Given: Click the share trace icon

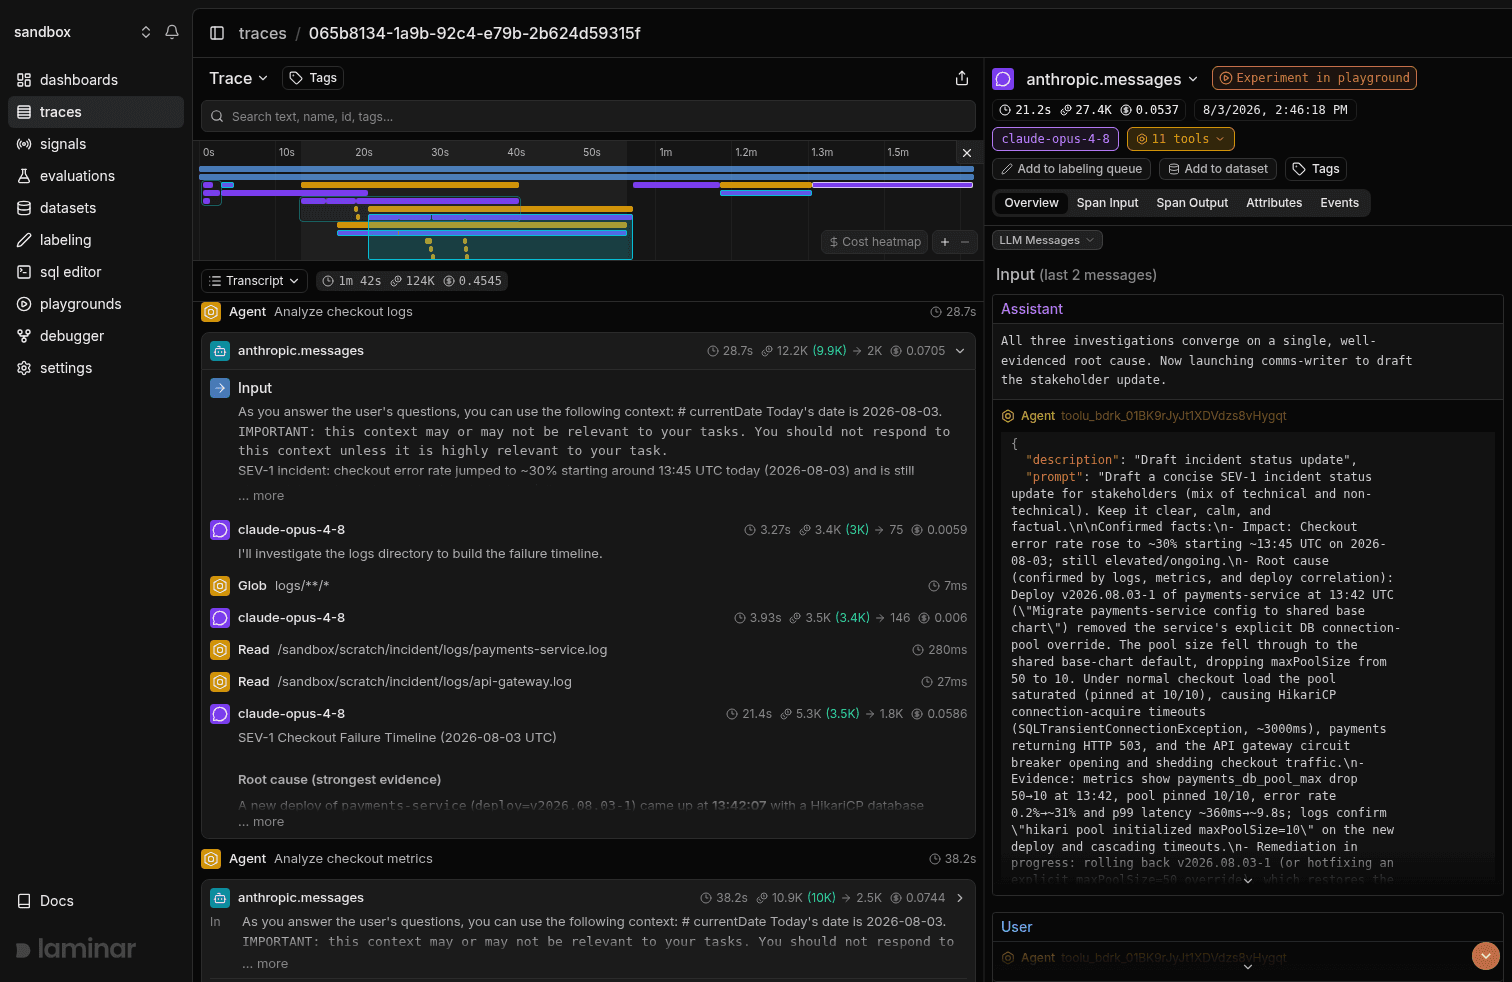Looking at the screenshot, I should pos(962,78).
